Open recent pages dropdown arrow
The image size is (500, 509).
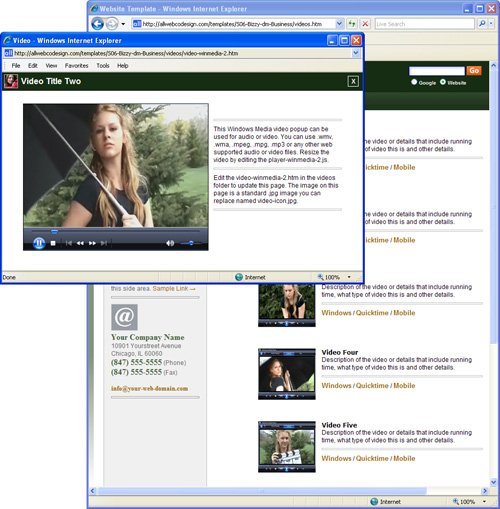123,24
